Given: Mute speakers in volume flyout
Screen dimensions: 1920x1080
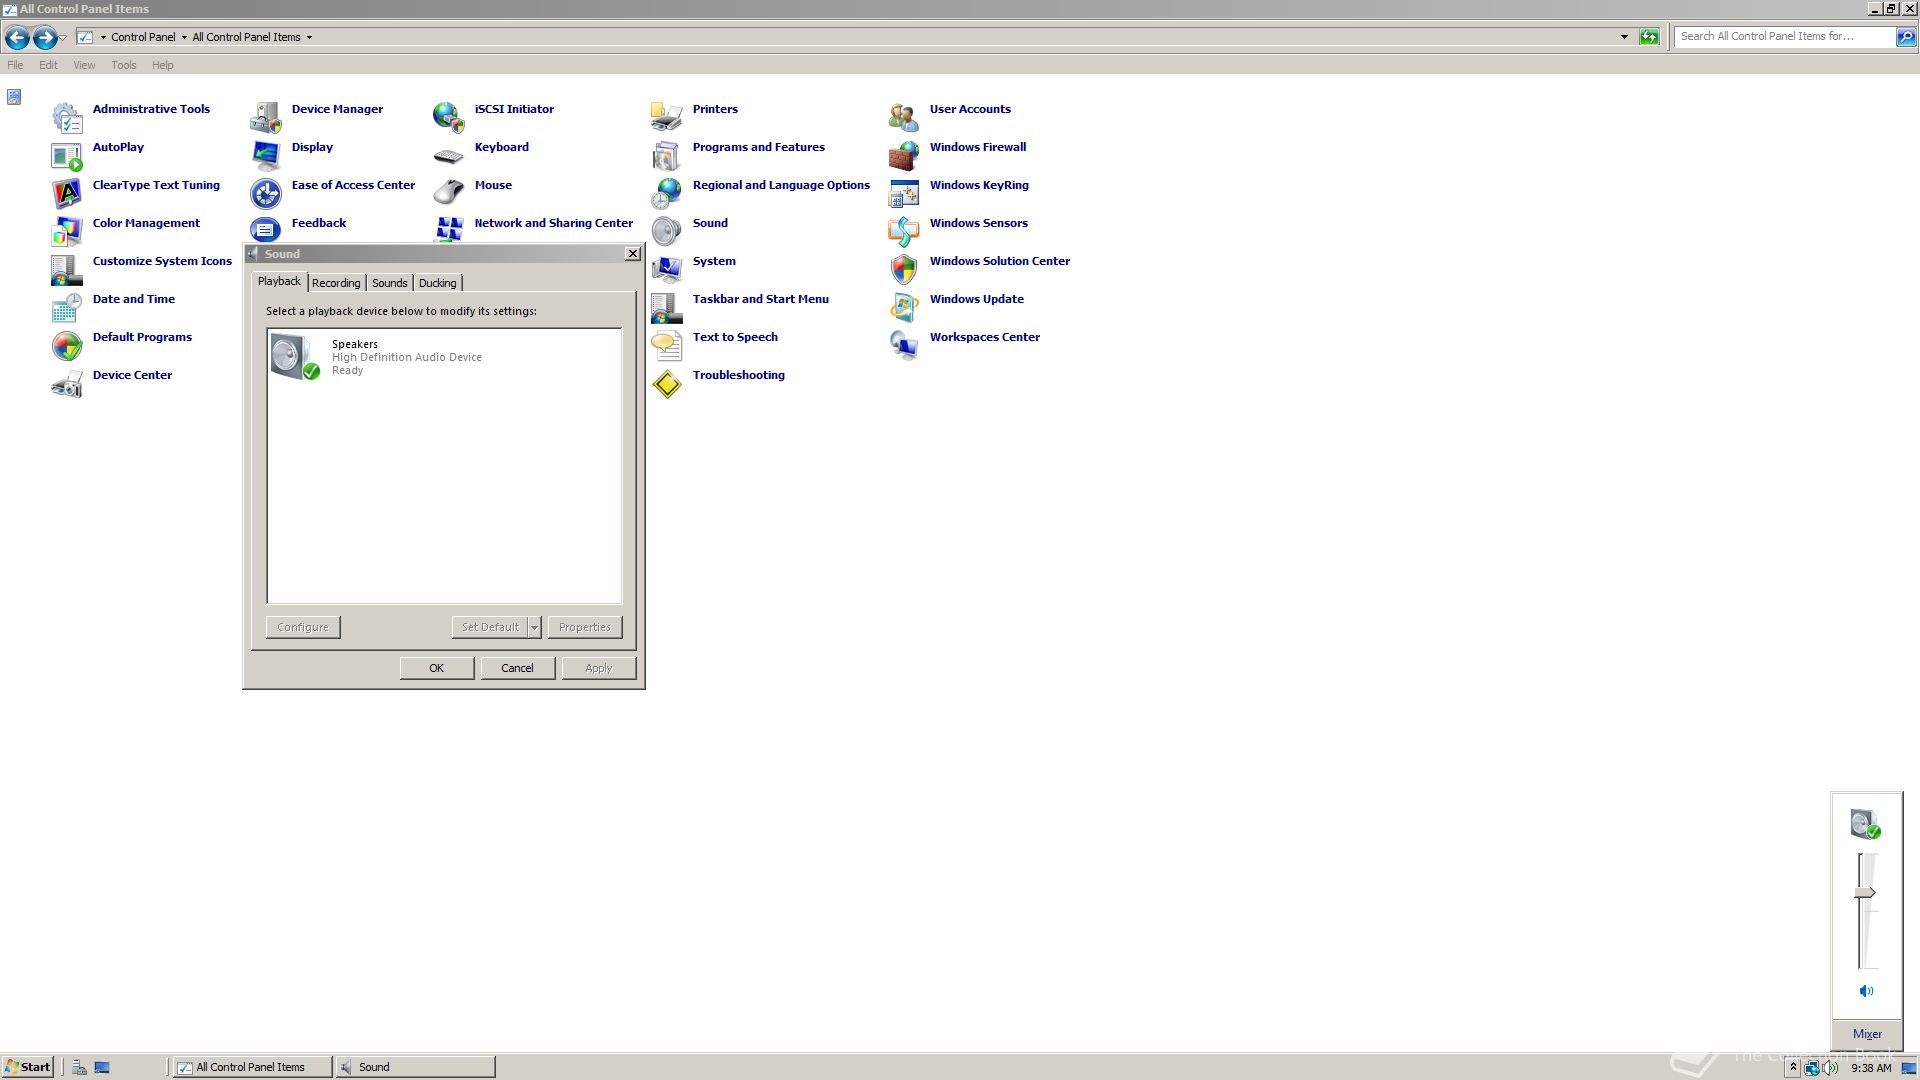Looking at the screenshot, I should pos(1866,991).
